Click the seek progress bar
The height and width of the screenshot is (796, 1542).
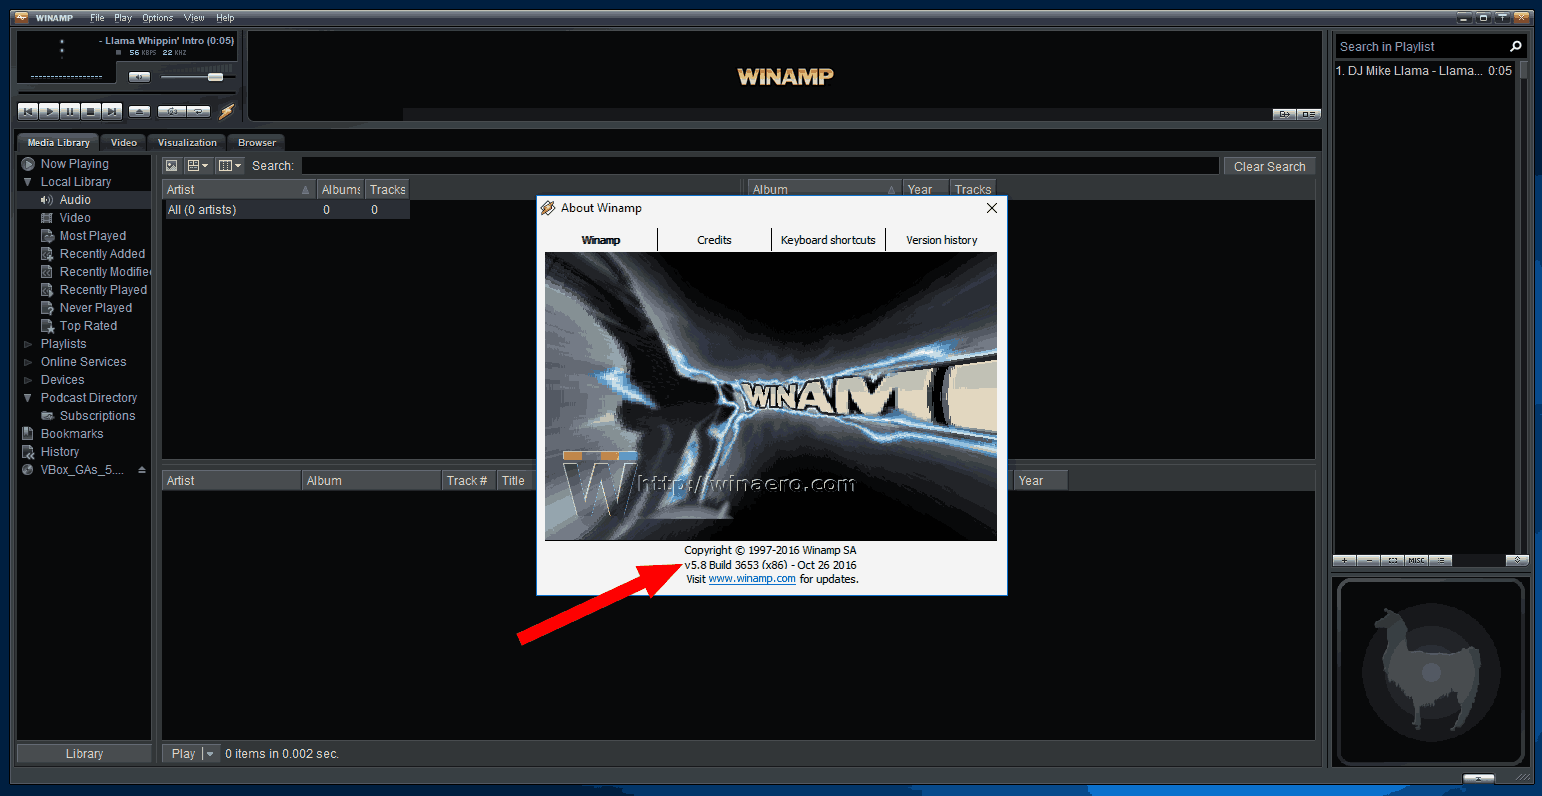coord(126,94)
